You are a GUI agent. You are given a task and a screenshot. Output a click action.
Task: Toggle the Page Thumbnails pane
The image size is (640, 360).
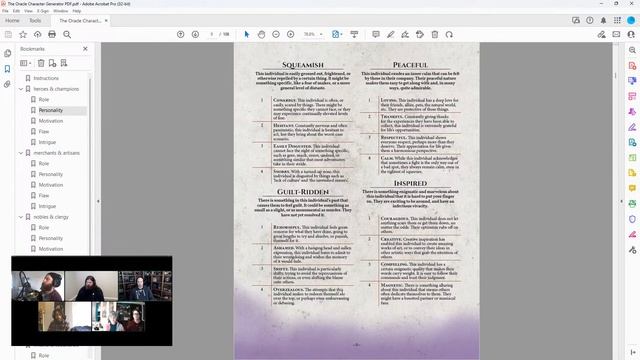7,53
